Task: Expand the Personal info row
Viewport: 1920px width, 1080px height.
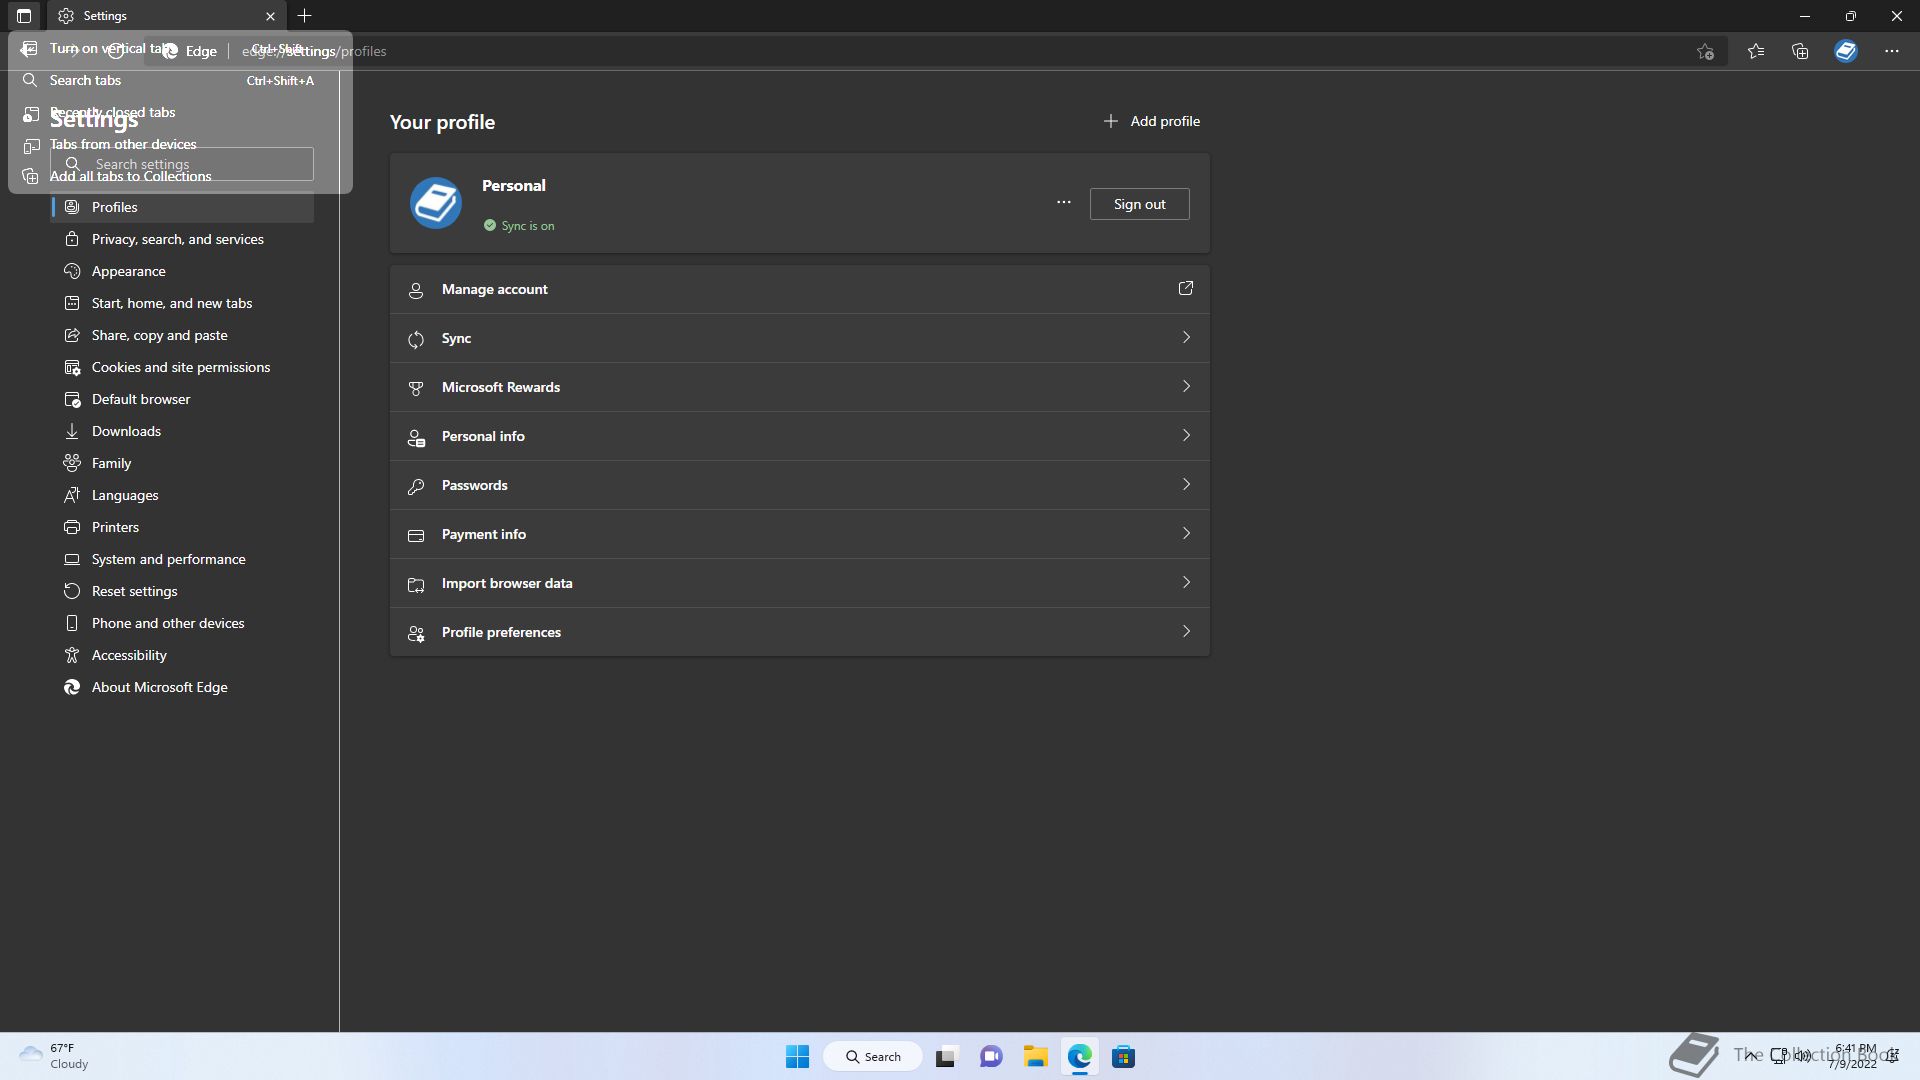Action: pos(800,436)
